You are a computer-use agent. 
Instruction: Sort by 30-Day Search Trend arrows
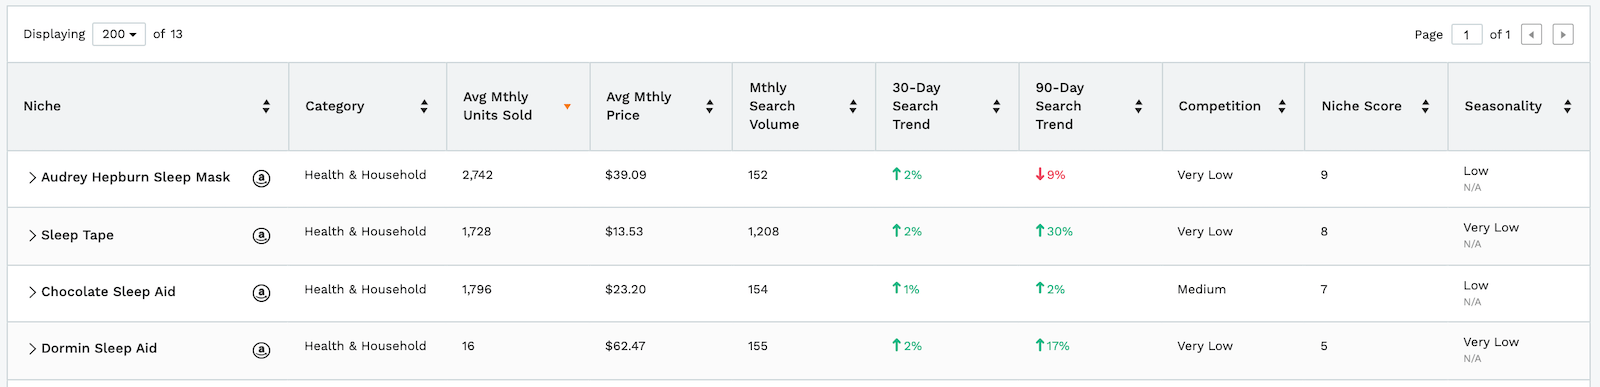click(996, 106)
